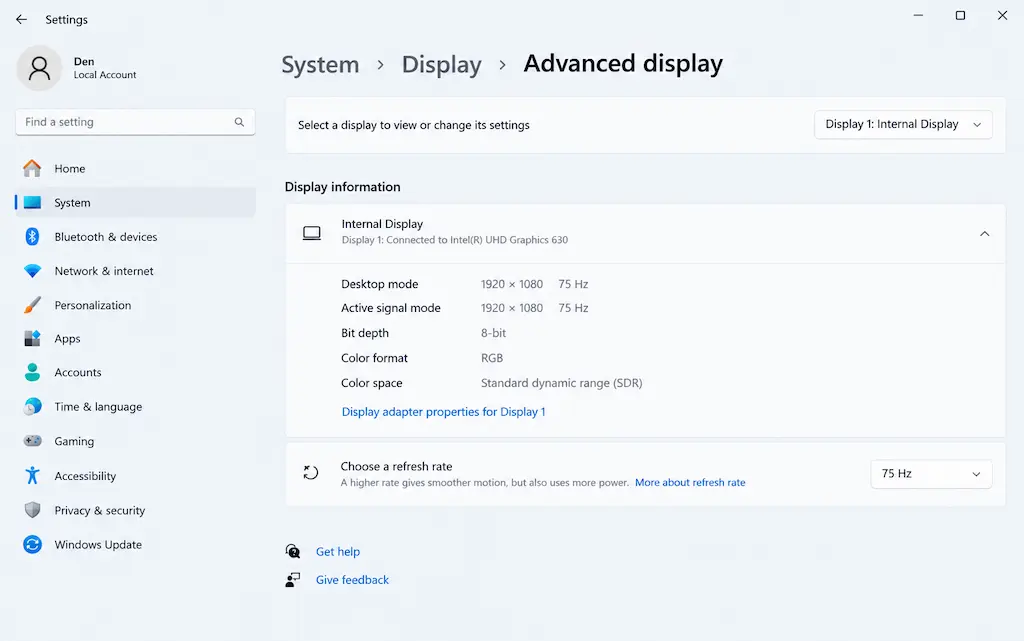Click the RGB color format value
Viewport: 1024px width, 641px height.
point(492,358)
